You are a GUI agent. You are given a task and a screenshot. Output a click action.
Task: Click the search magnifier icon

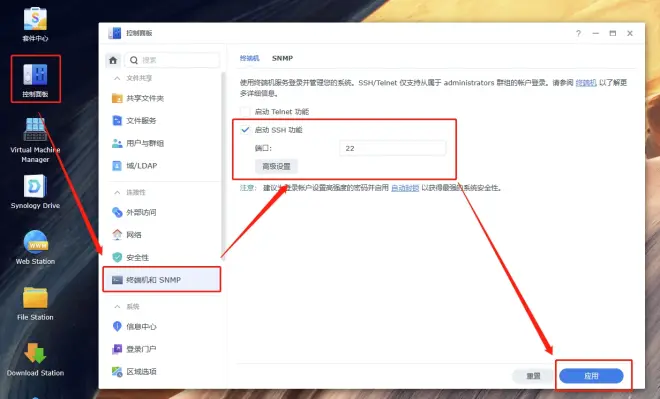[x=134, y=60]
